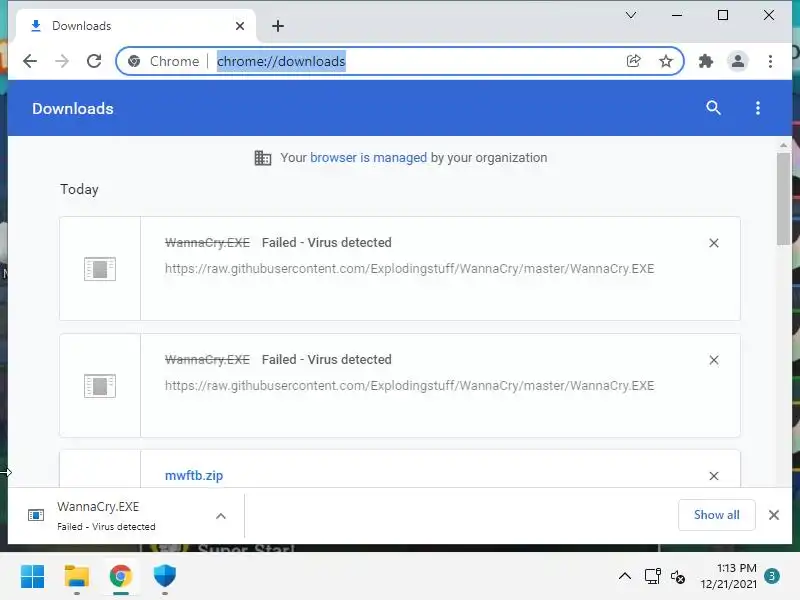Click the scrollbar up arrow
The width and height of the screenshot is (800, 600).
(783, 145)
